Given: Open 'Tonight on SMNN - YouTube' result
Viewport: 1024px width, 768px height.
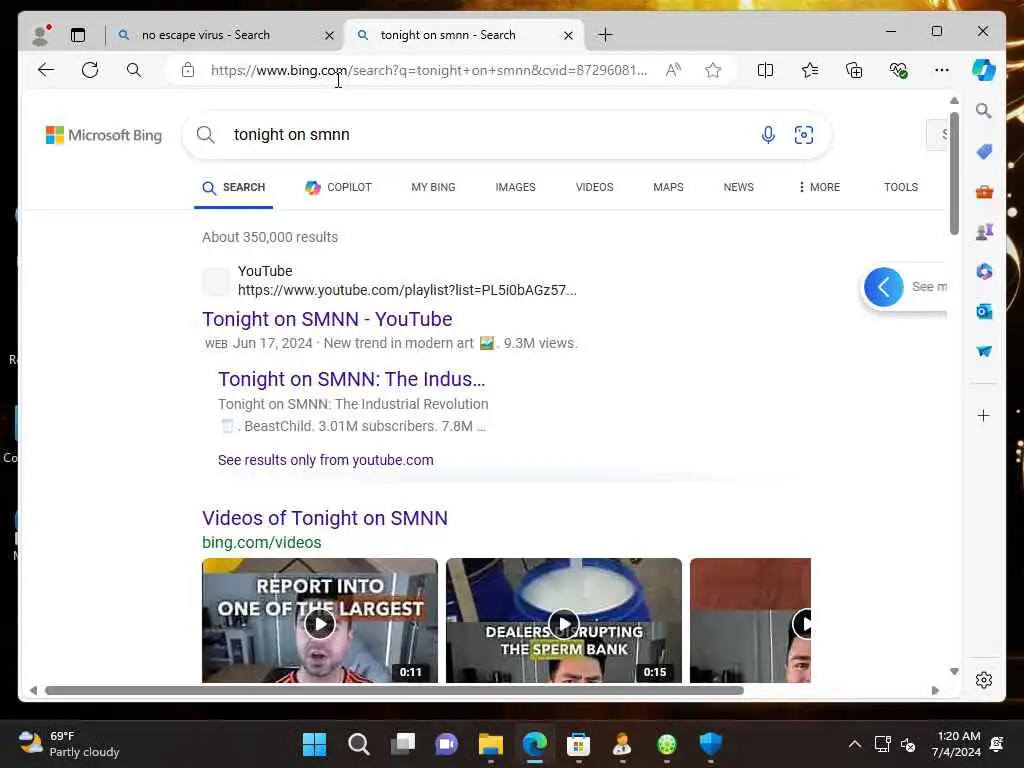Looking at the screenshot, I should [327, 319].
